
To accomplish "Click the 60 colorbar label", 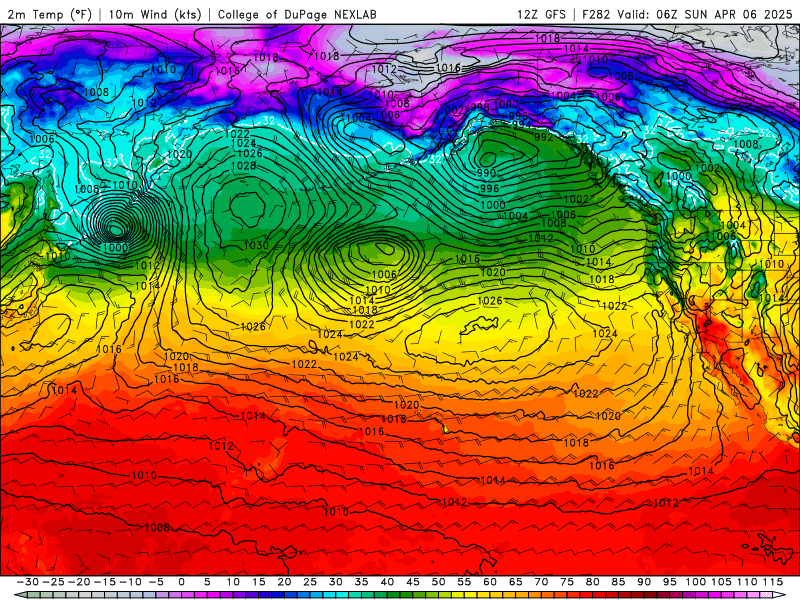I will [490, 582].
